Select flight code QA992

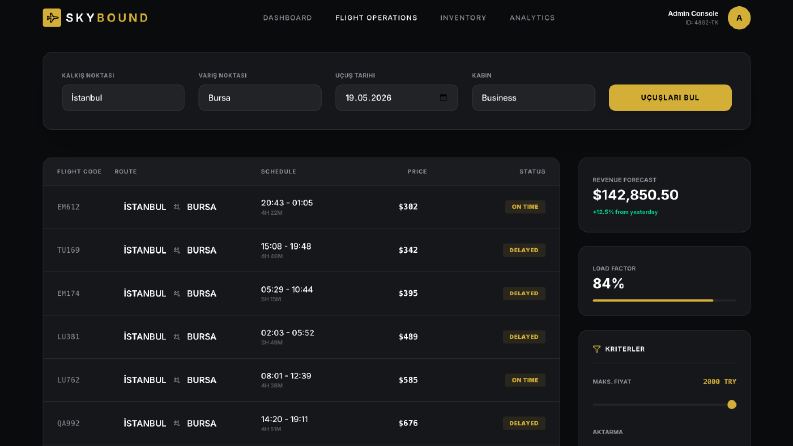(68, 423)
